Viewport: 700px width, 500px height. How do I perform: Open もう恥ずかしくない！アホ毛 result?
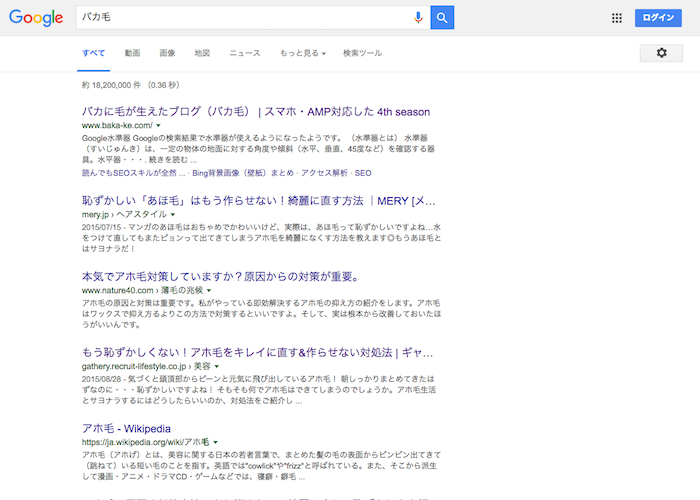[258, 353]
